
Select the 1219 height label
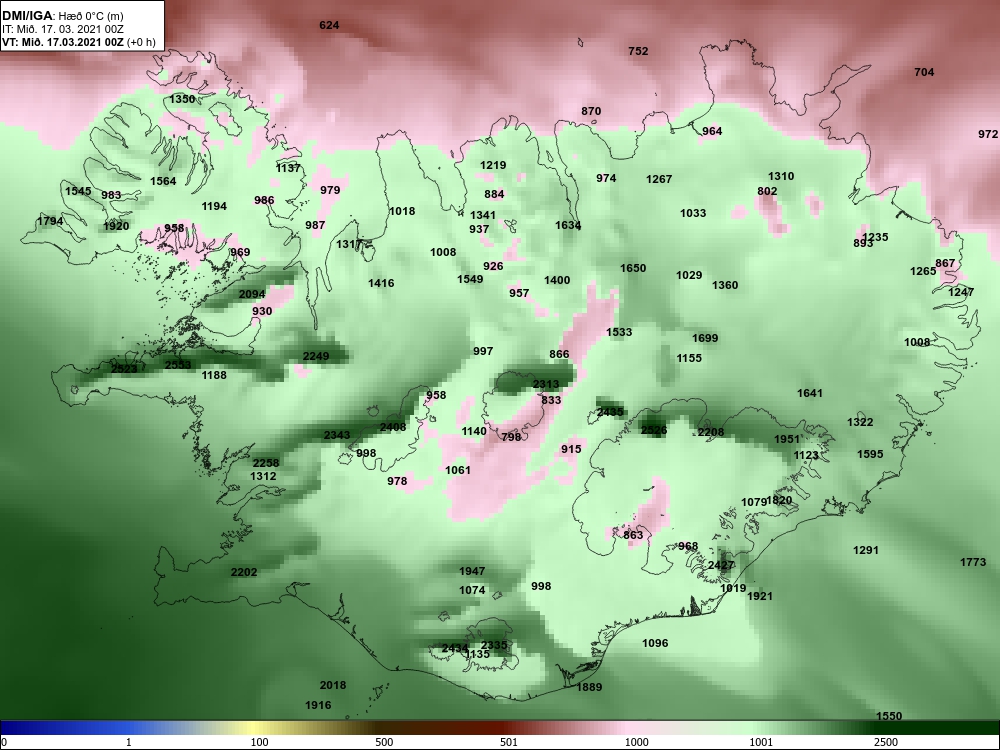coord(493,165)
